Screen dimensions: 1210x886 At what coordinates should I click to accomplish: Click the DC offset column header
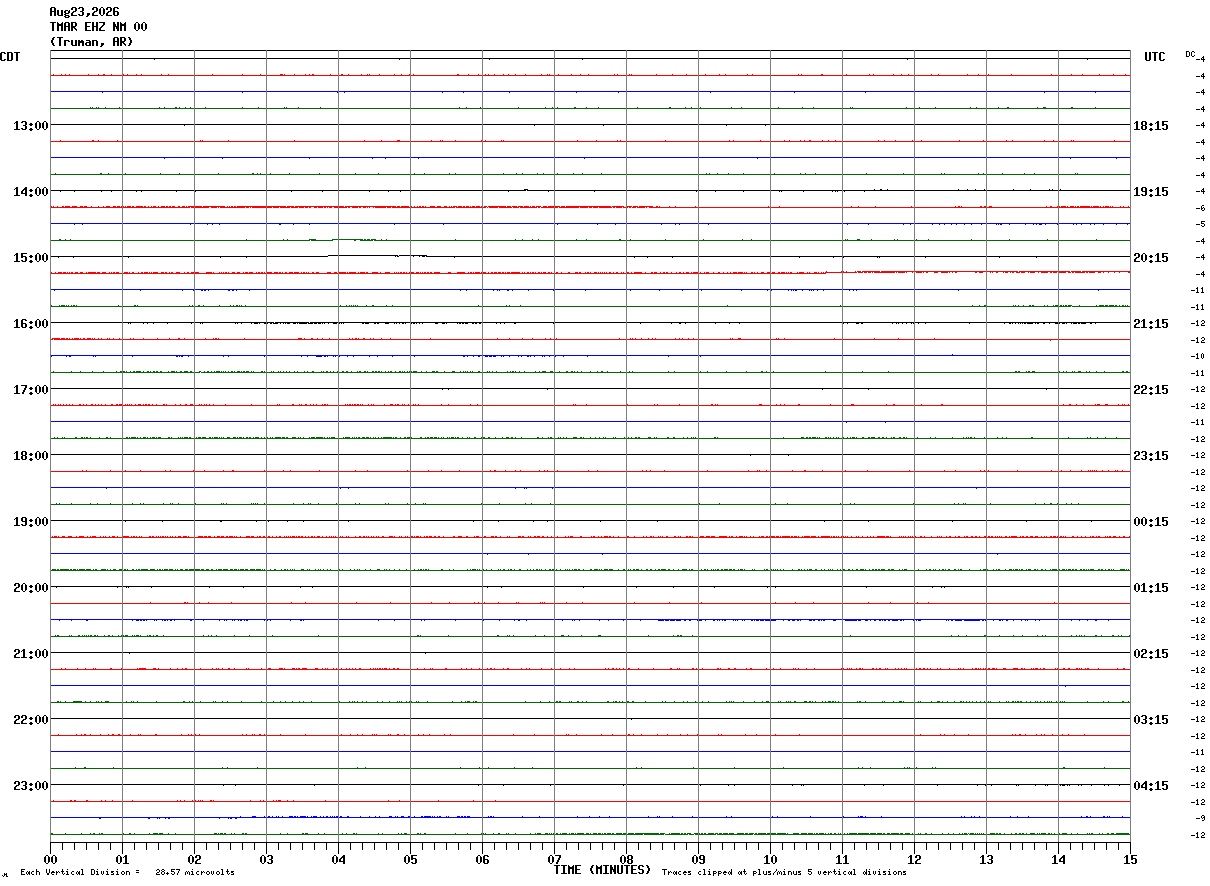point(1190,54)
